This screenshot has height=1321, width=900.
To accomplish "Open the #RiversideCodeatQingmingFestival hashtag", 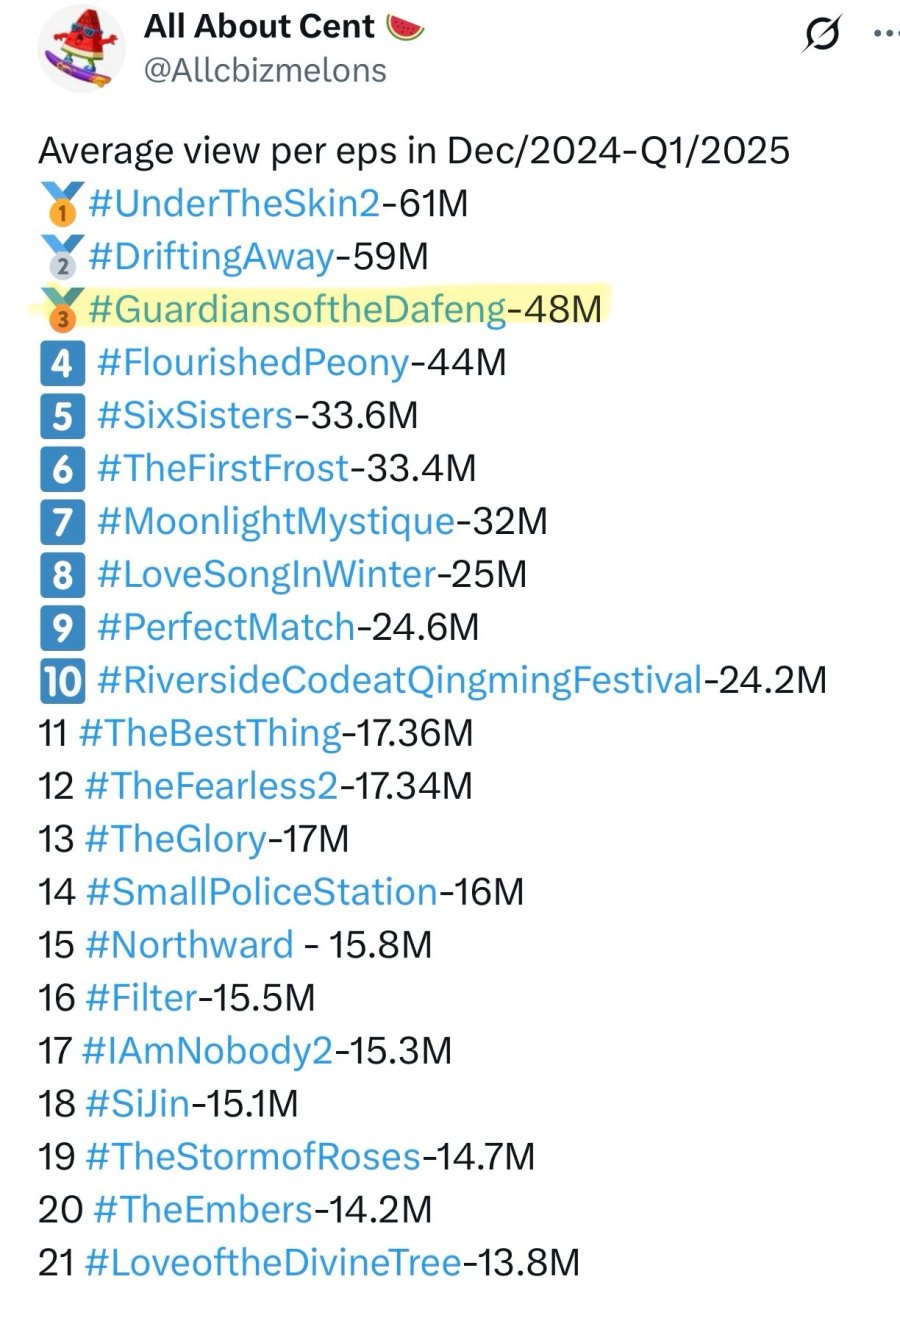I will pyautogui.click(x=400, y=681).
